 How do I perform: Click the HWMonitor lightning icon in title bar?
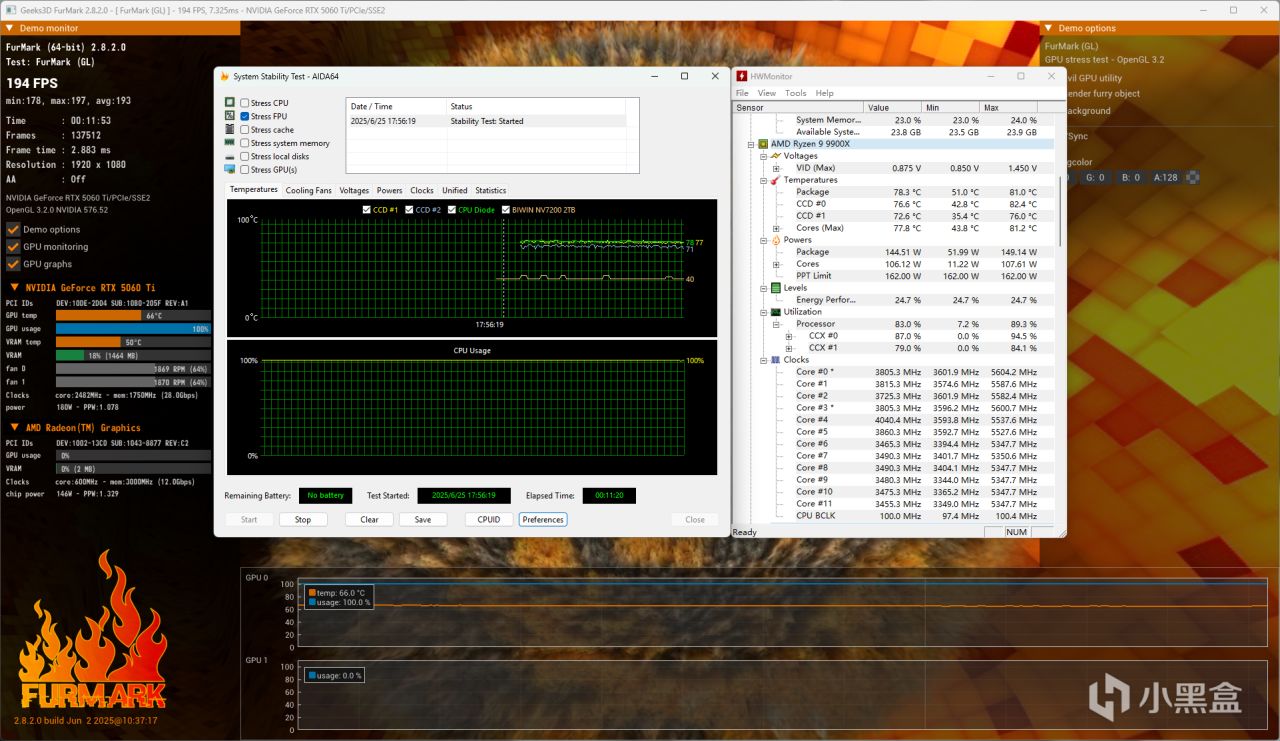[x=742, y=76]
